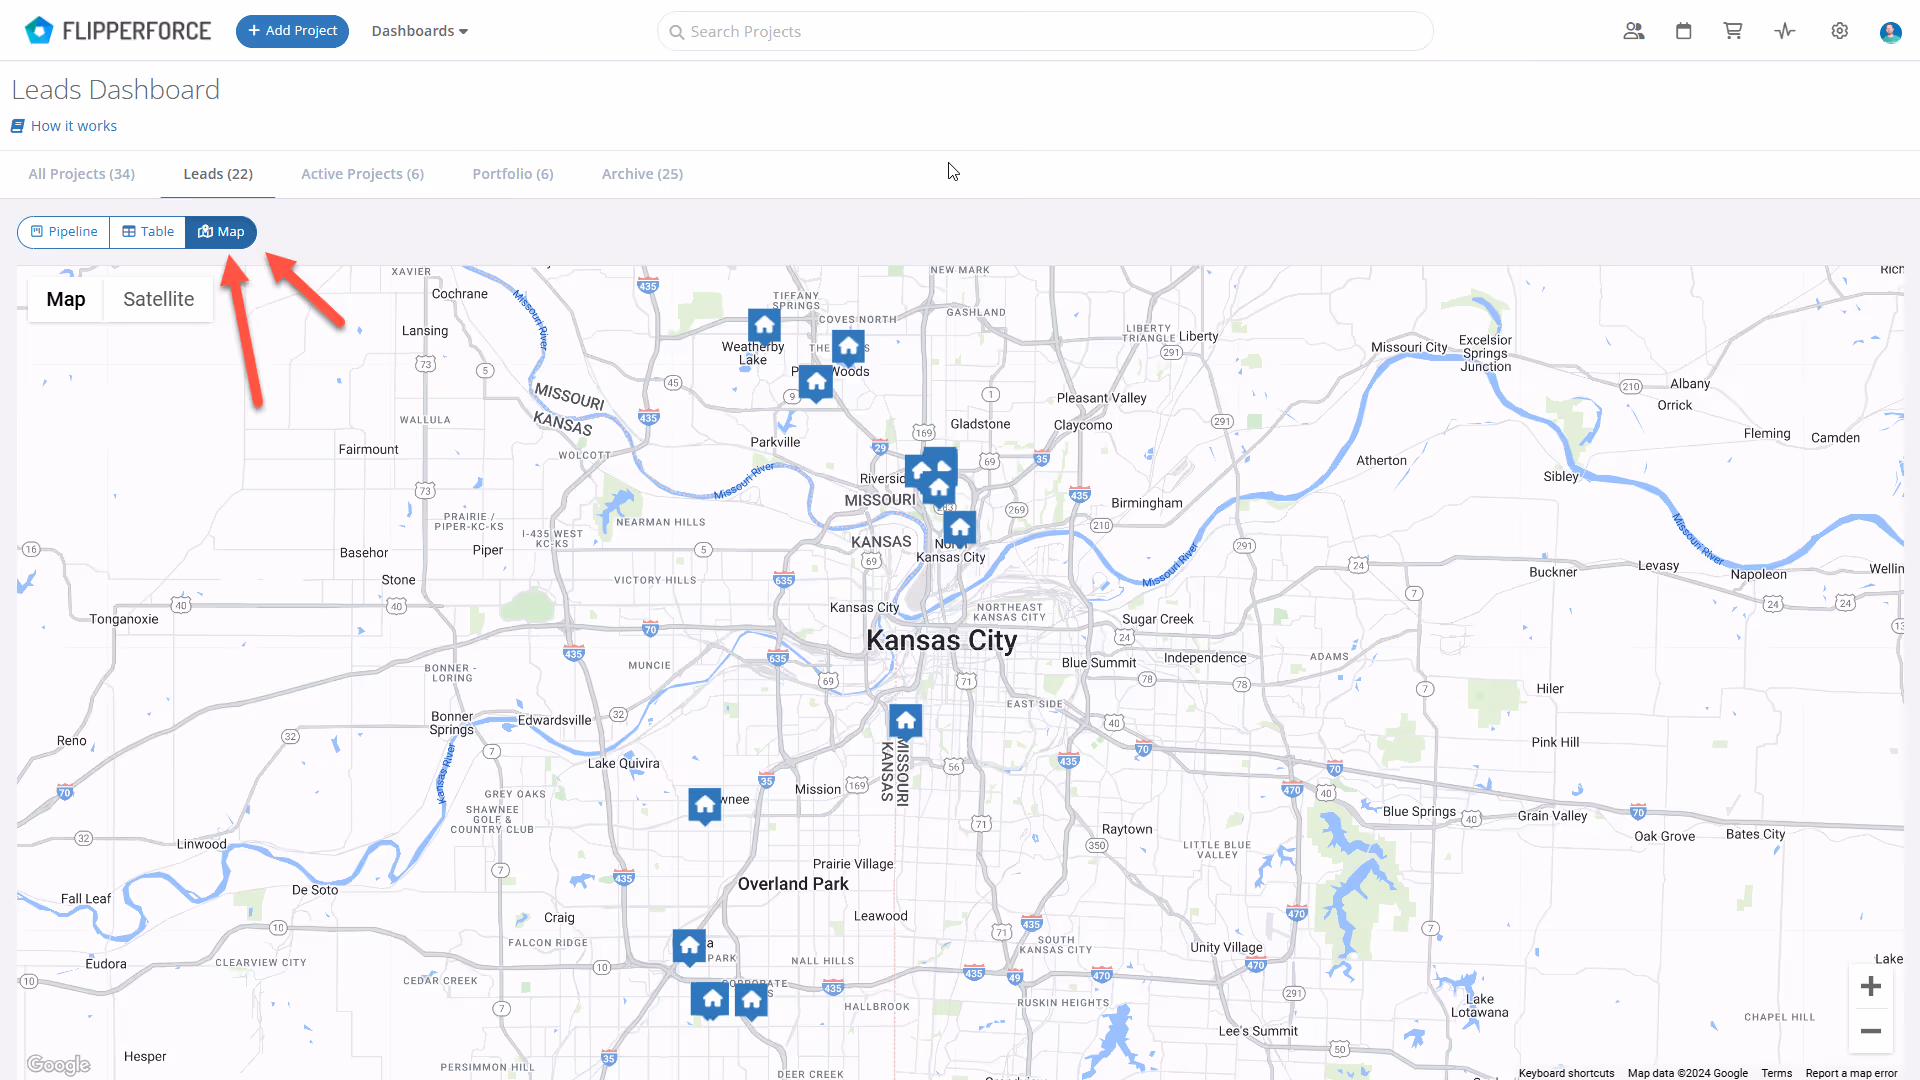Open the user profile avatar
The height and width of the screenshot is (1080, 1920).
[1890, 32]
